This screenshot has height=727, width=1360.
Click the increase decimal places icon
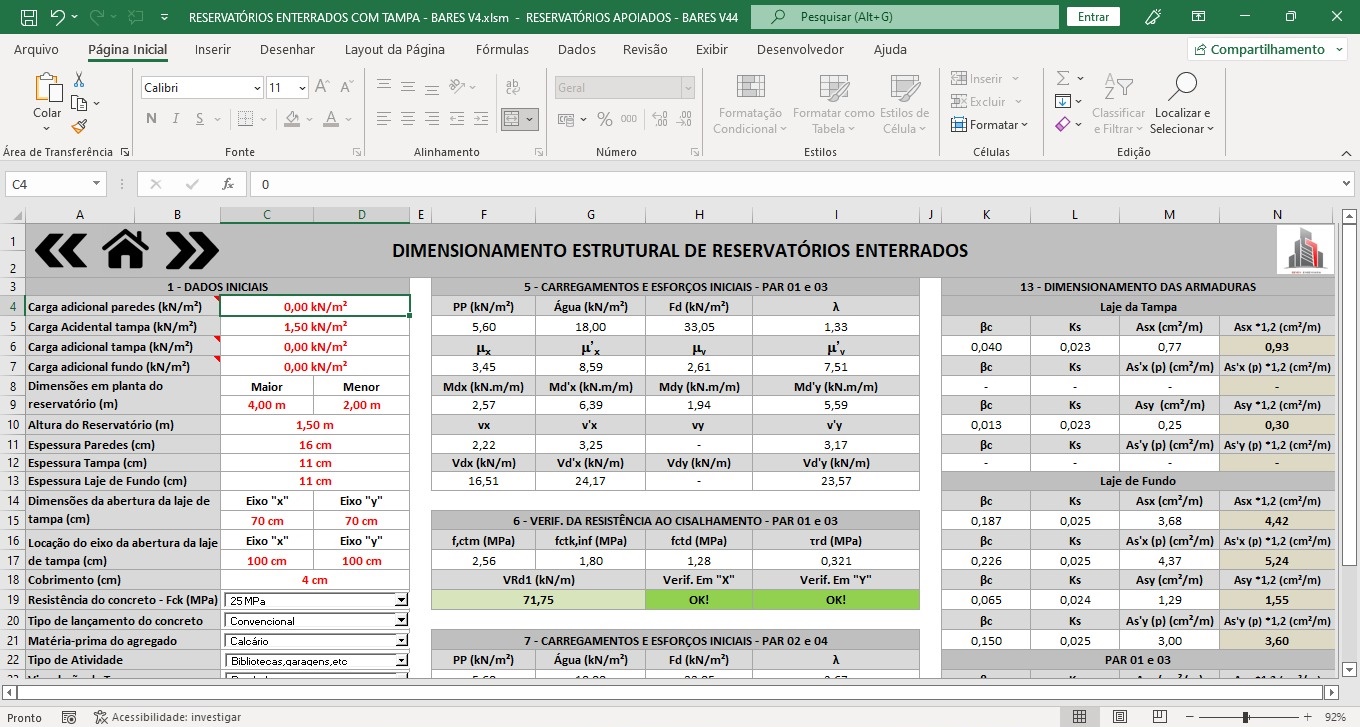point(660,119)
